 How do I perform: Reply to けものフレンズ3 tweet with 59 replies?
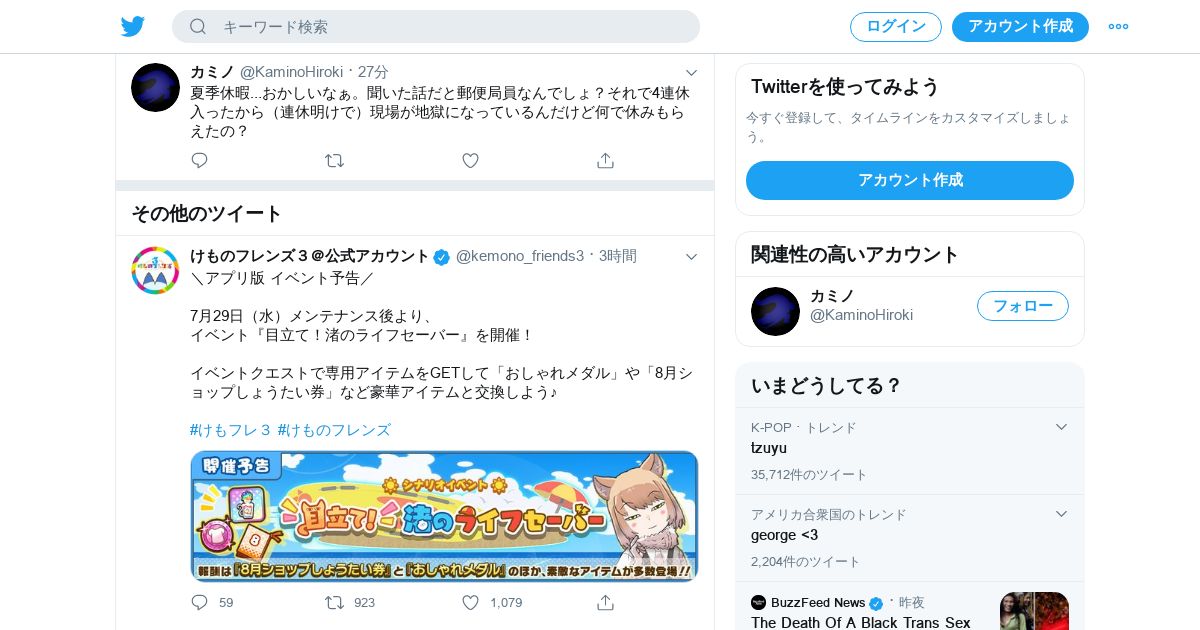(199, 602)
